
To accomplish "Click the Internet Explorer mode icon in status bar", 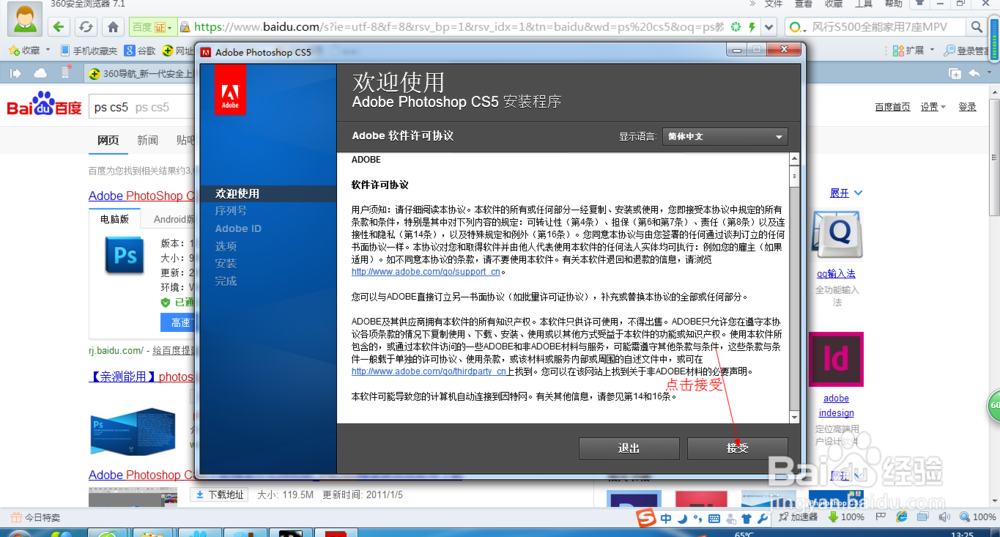I will point(902,517).
